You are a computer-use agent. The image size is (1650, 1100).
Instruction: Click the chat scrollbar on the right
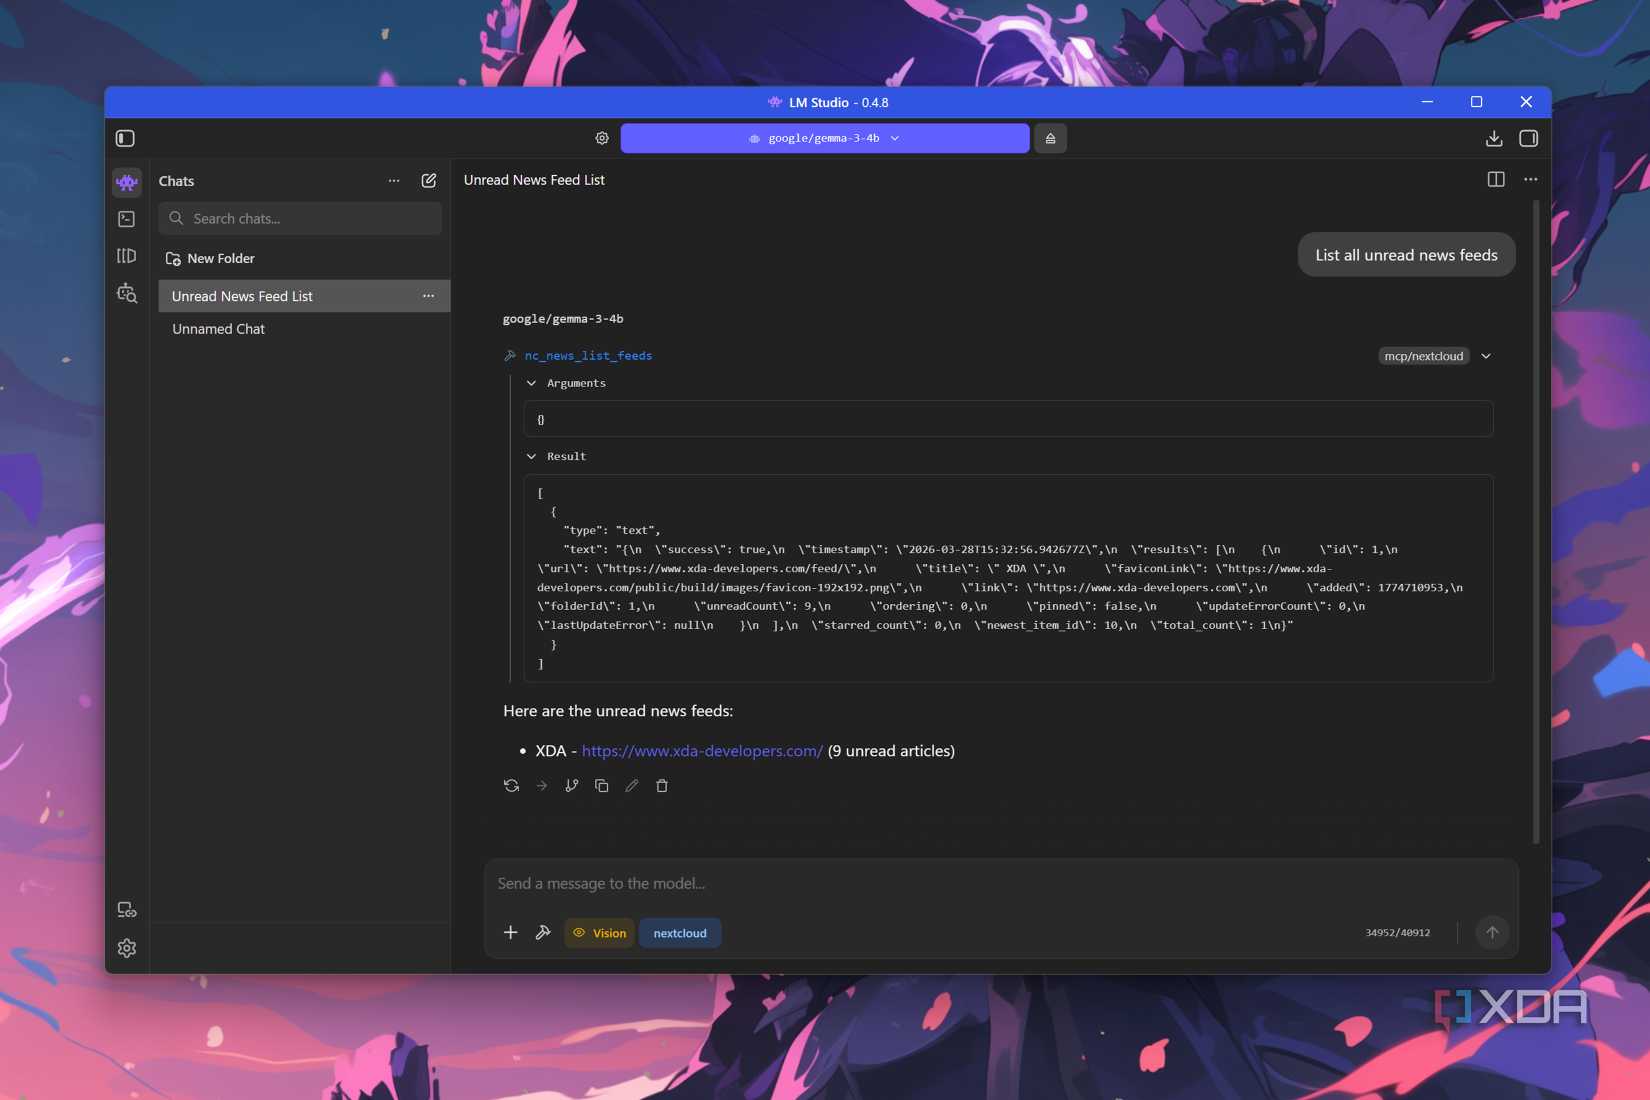[1536, 520]
